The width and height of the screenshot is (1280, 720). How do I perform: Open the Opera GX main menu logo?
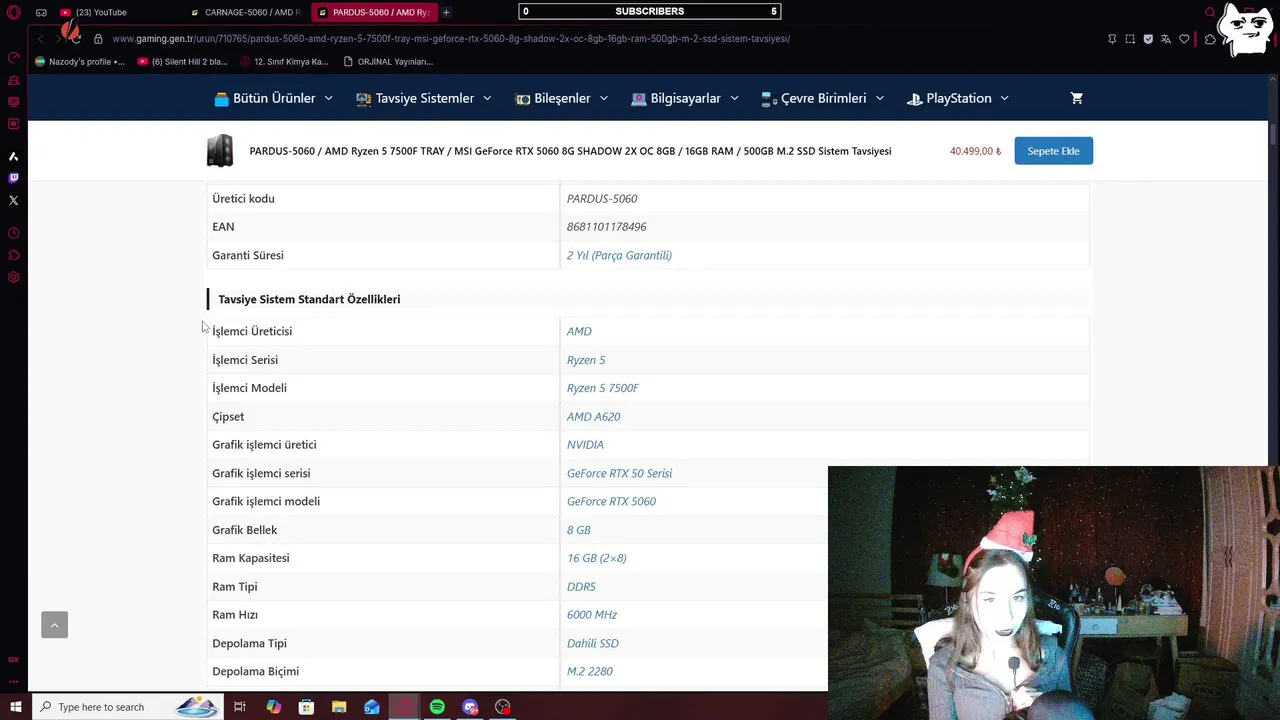13,13
